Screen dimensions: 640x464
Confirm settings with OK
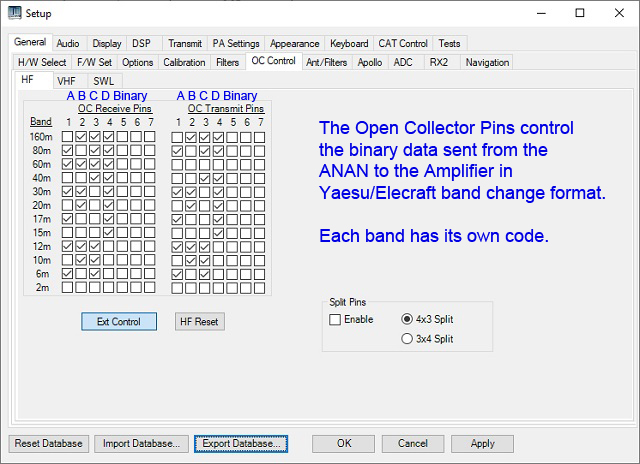coord(343,444)
